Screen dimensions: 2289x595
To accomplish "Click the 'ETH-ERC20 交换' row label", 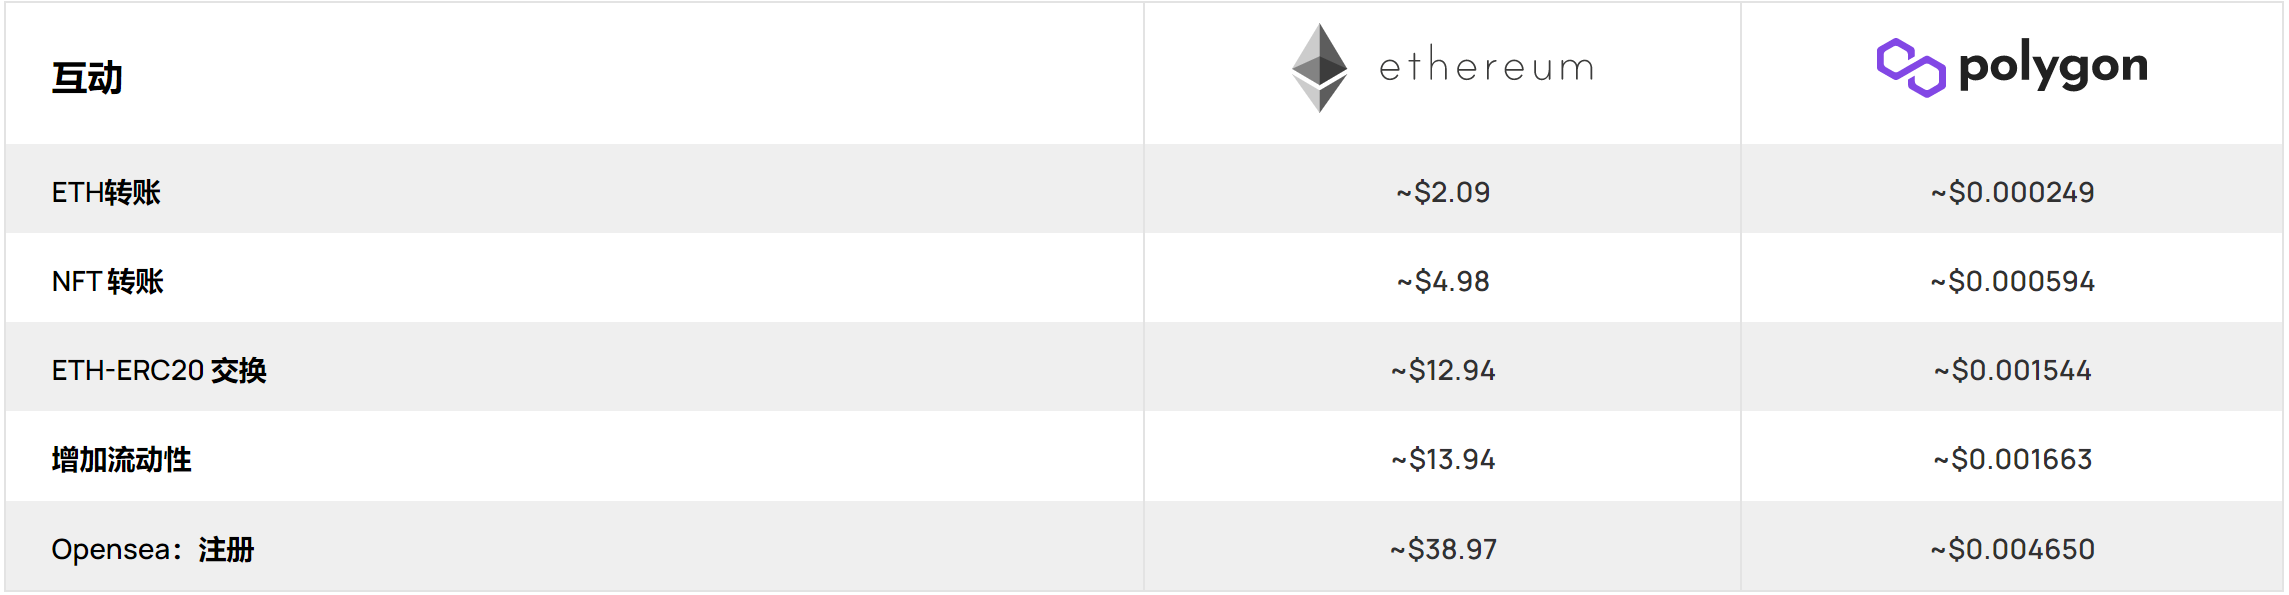I will coord(159,370).
